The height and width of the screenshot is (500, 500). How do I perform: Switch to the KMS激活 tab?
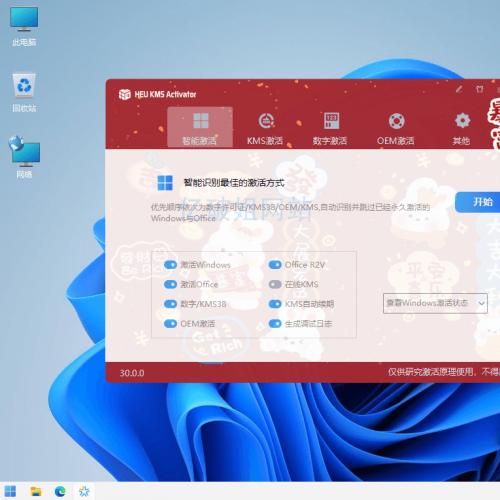[x=265, y=129]
